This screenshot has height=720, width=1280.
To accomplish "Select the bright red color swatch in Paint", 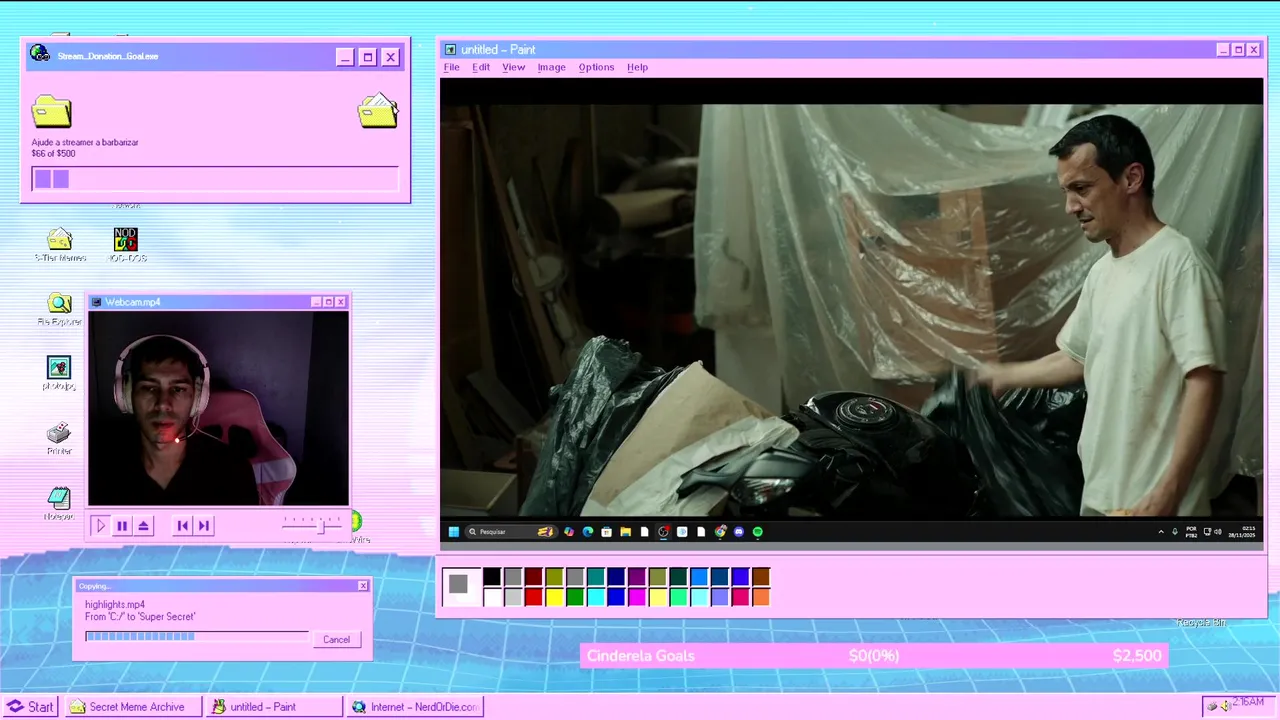I will click(533, 597).
